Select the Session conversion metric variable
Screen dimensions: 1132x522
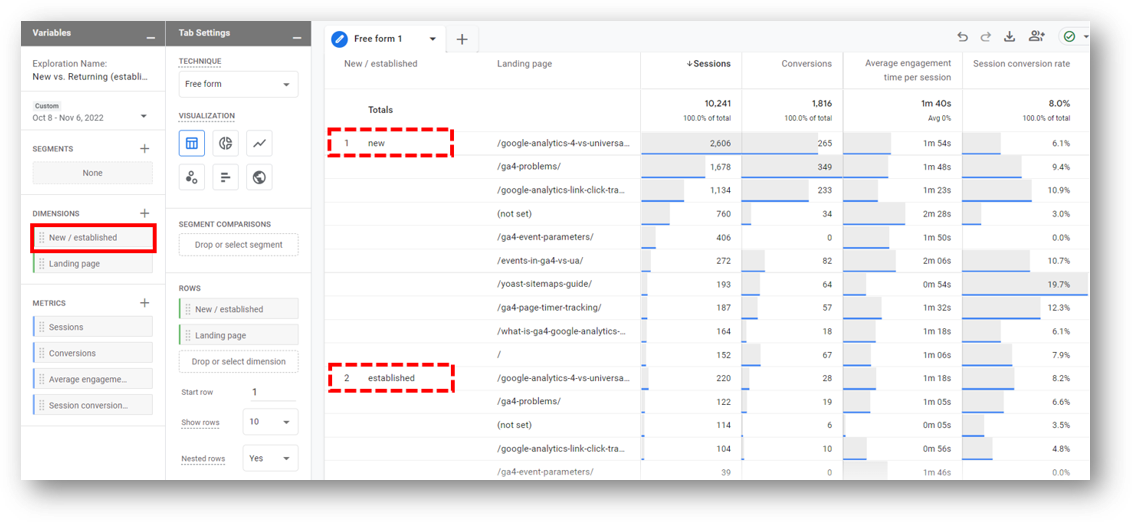click(x=93, y=405)
